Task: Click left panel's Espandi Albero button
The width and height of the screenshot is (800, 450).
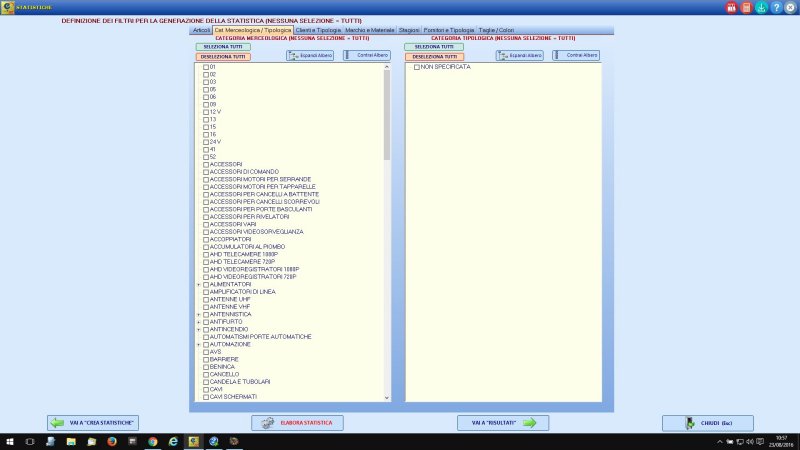Action: pyautogui.click(x=310, y=56)
